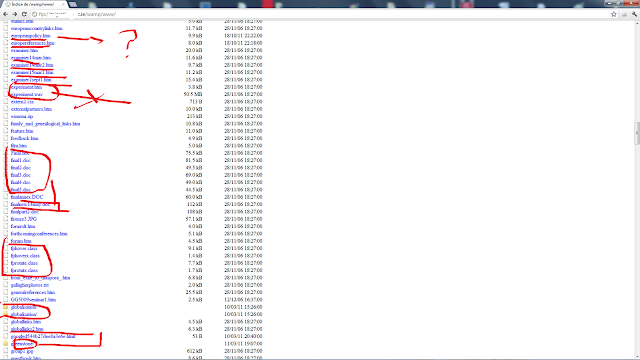The width and height of the screenshot is (640, 360).
Task: Open the finalannex.DOC link
Action: coord(27,197)
